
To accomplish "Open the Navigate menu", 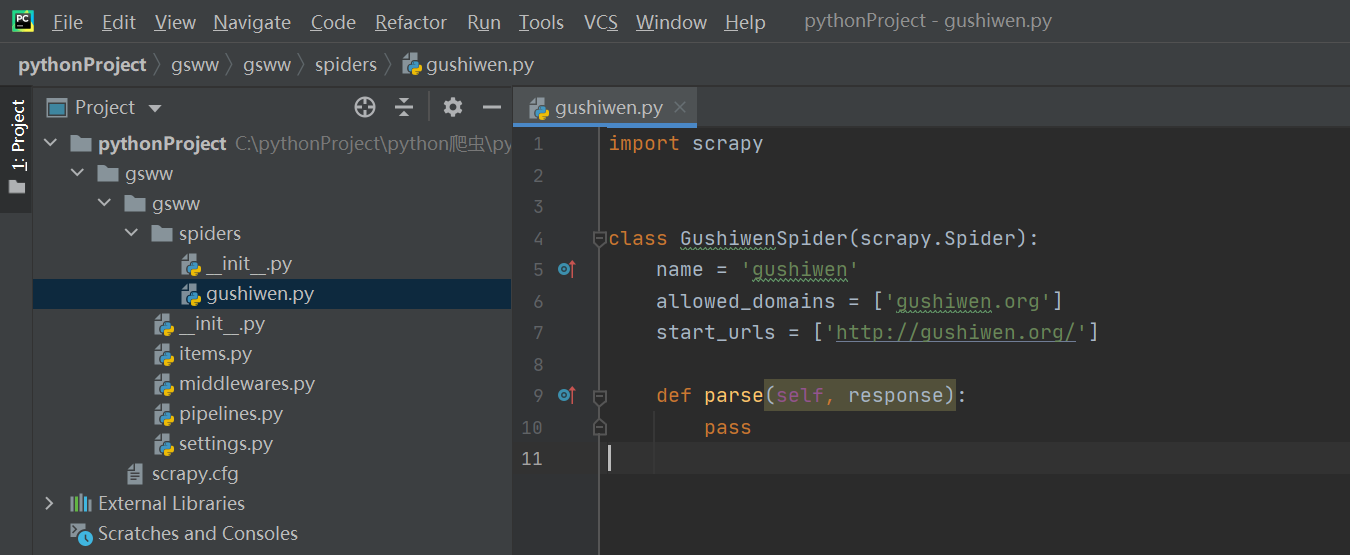I will 252,22.
